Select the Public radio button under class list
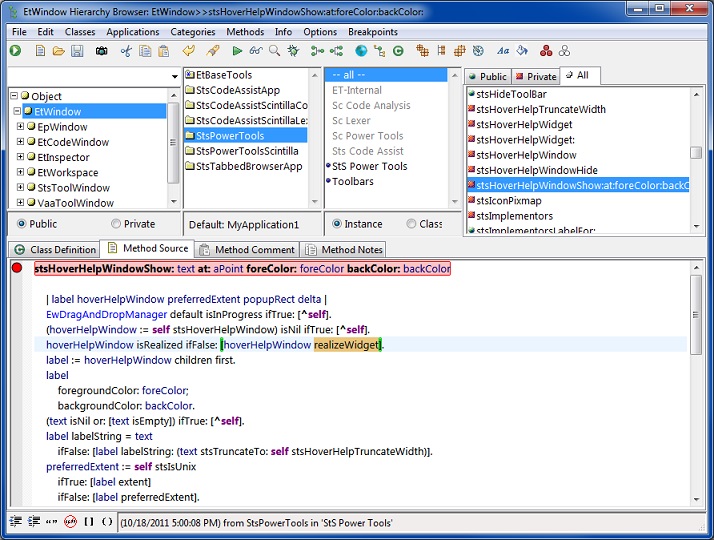The width and height of the screenshot is (714, 540). click(22, 224)
